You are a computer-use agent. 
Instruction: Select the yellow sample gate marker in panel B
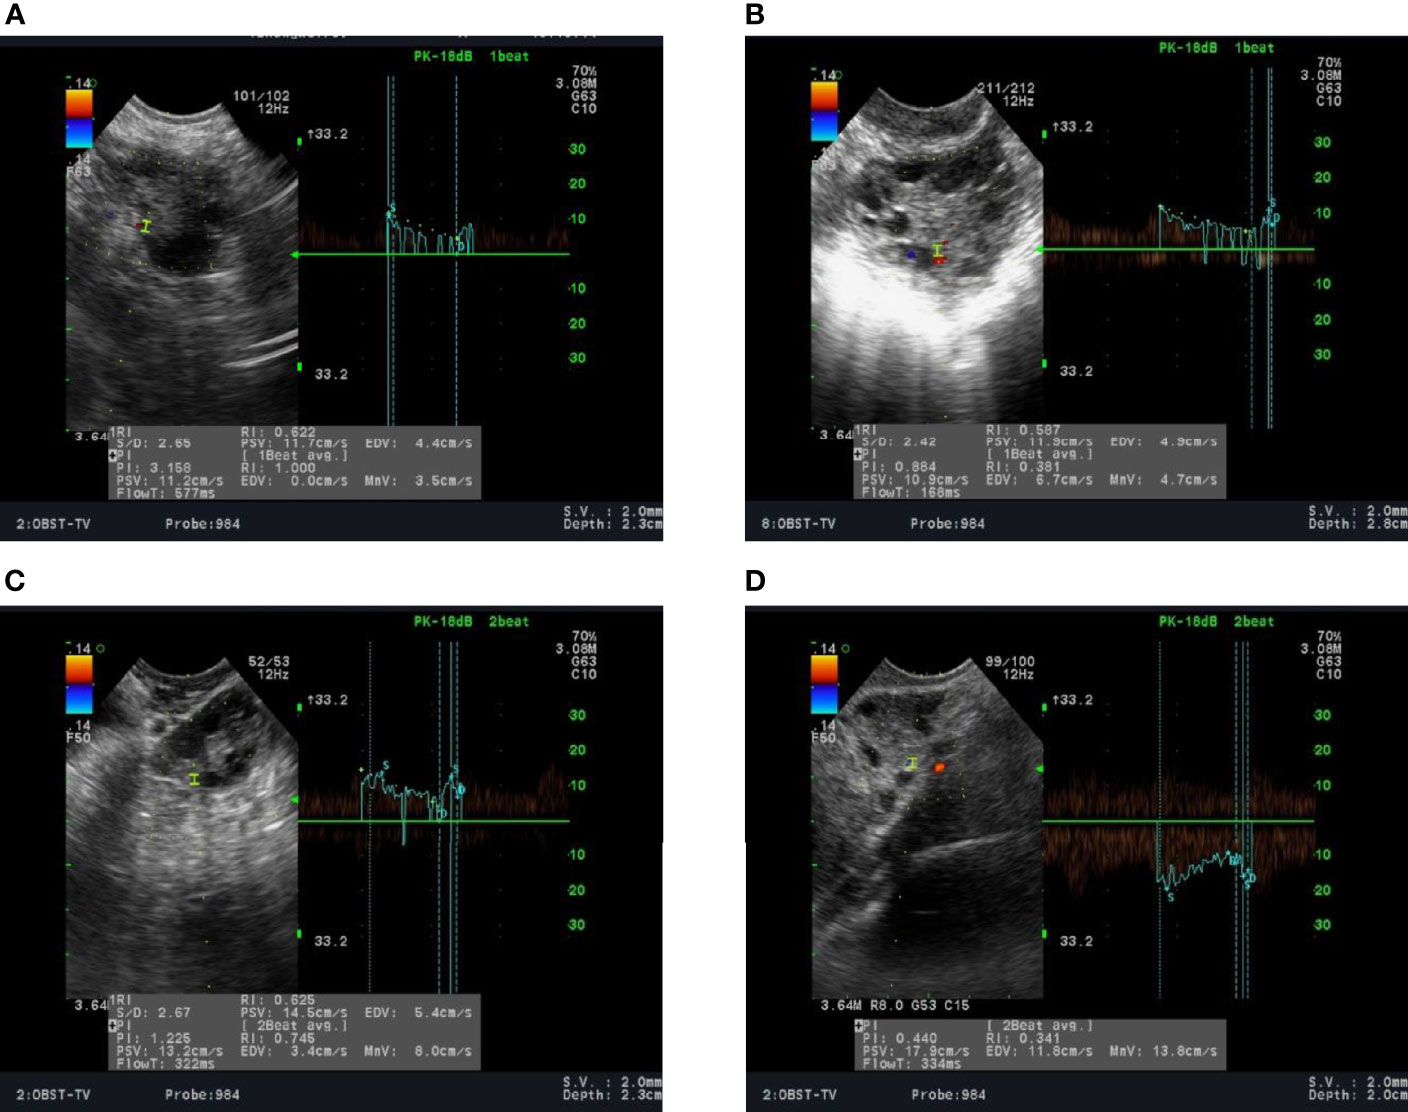click(937, 250)
